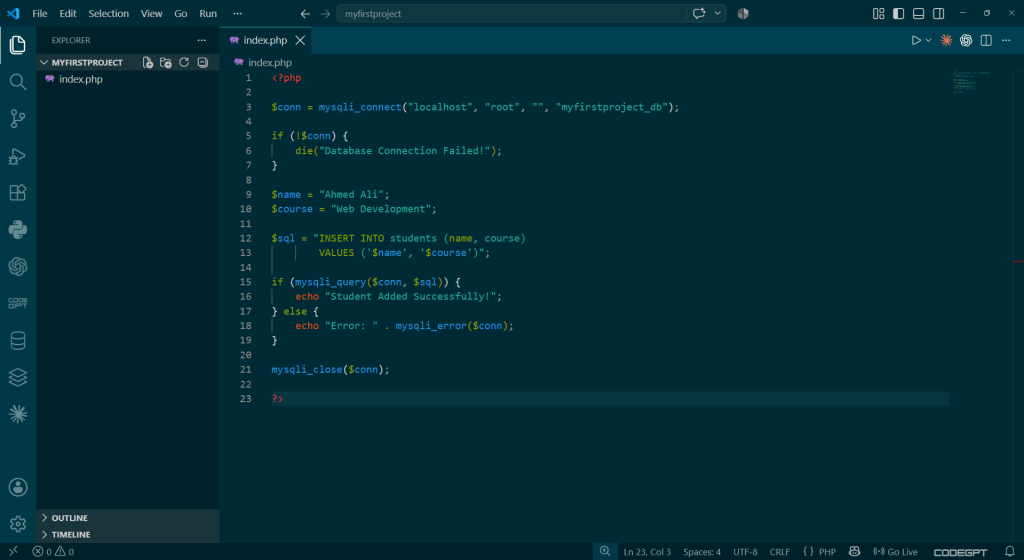Image resolution: width=1024 pixels, height=560 pixels.
Task: Open notifications bell
Action: click(x=1010, y=552)
